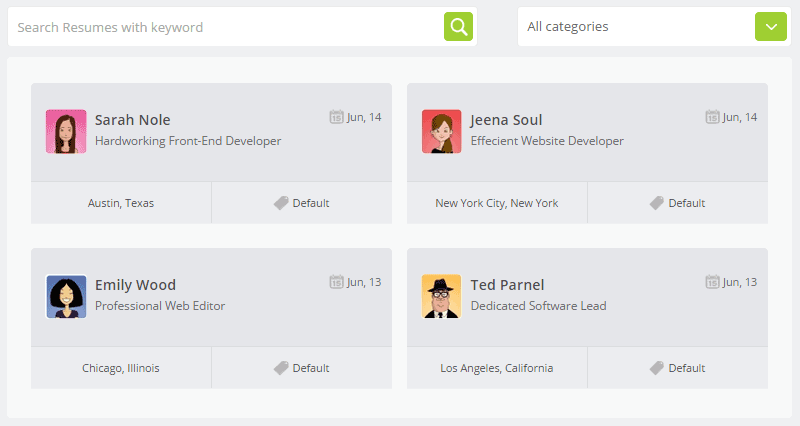Screen dimensions: 800x426
Task: Open Jeena Soul's resume name link
Action: [507, 120]
